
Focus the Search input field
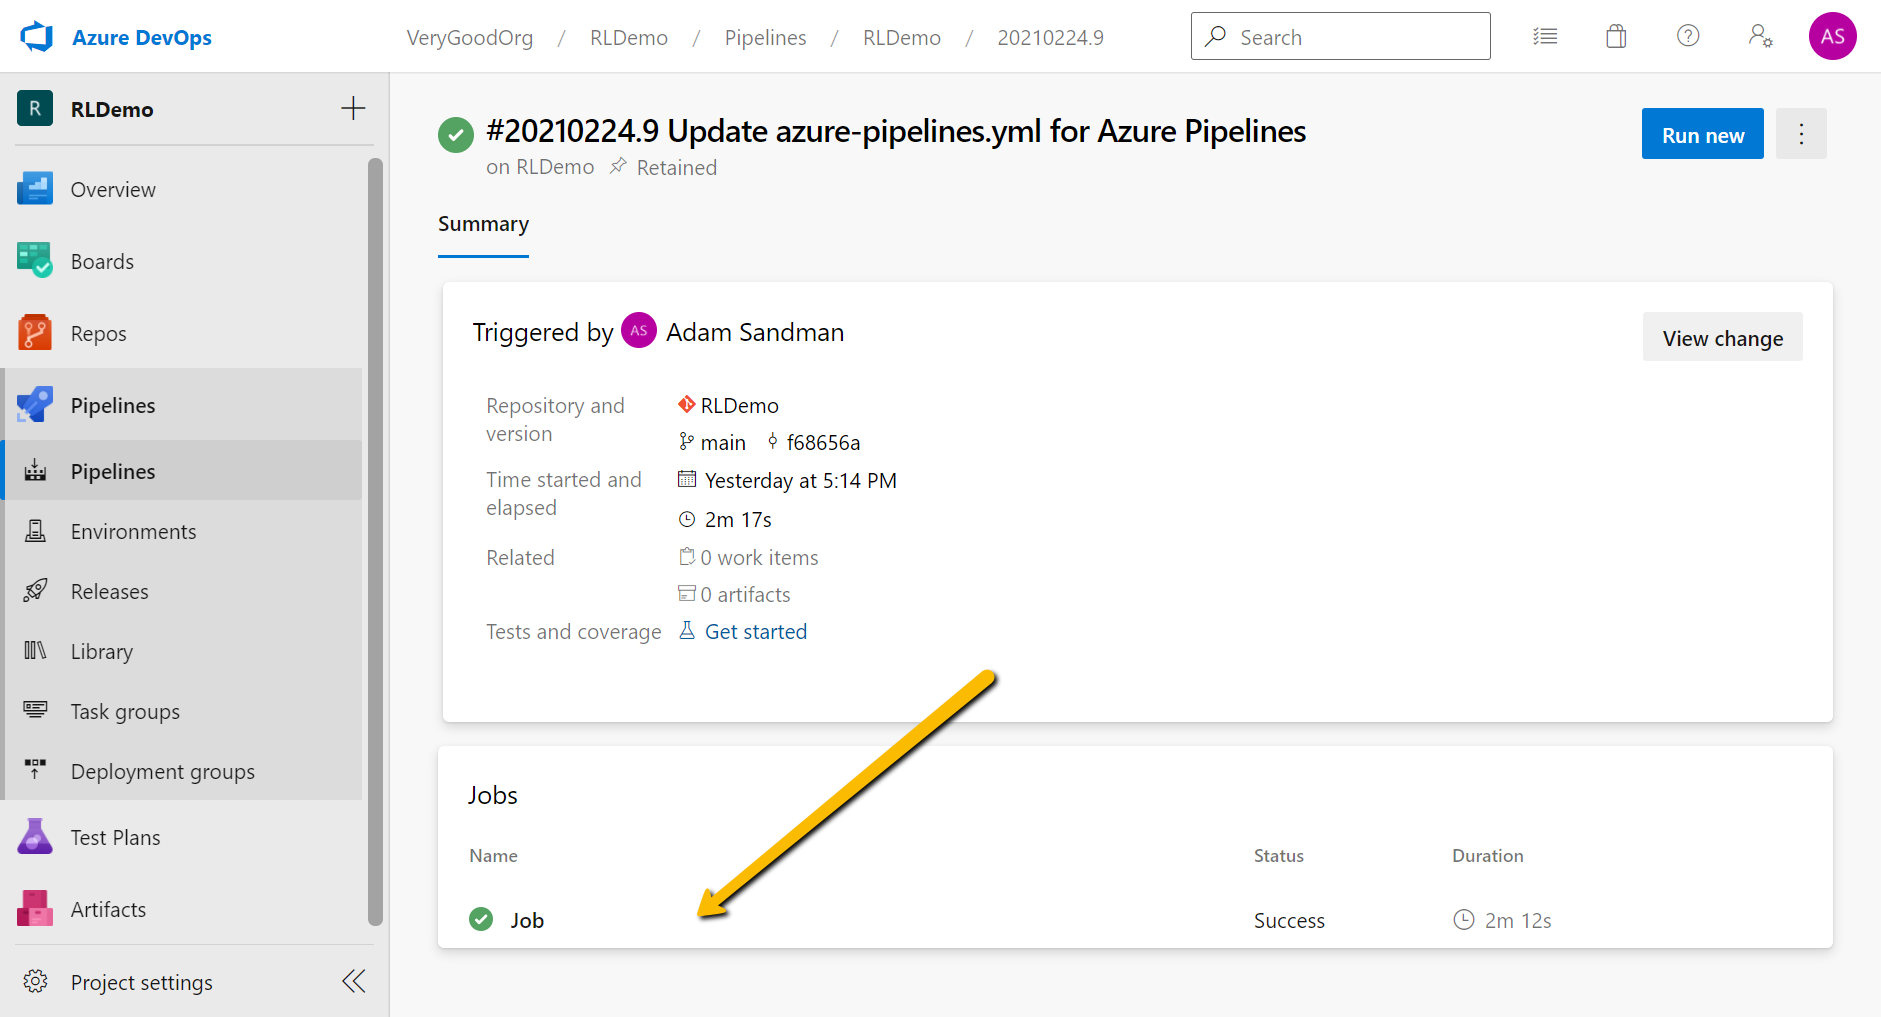click(x=1340, y=36)
